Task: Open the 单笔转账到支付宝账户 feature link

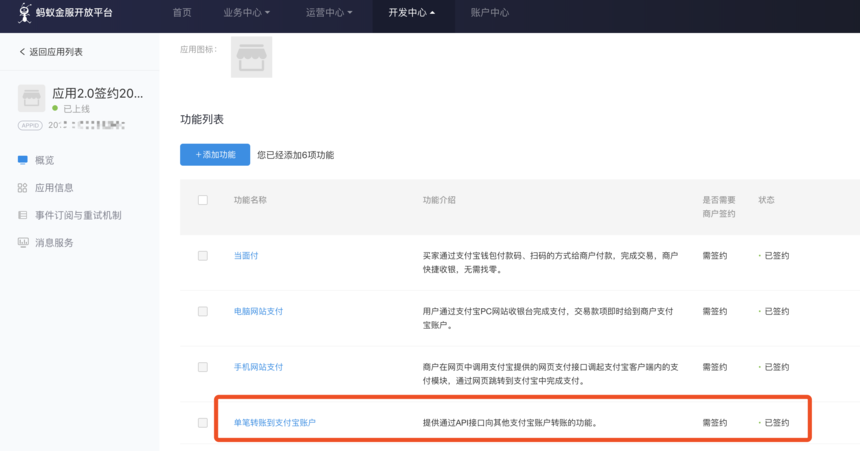Action: (275, 422)
